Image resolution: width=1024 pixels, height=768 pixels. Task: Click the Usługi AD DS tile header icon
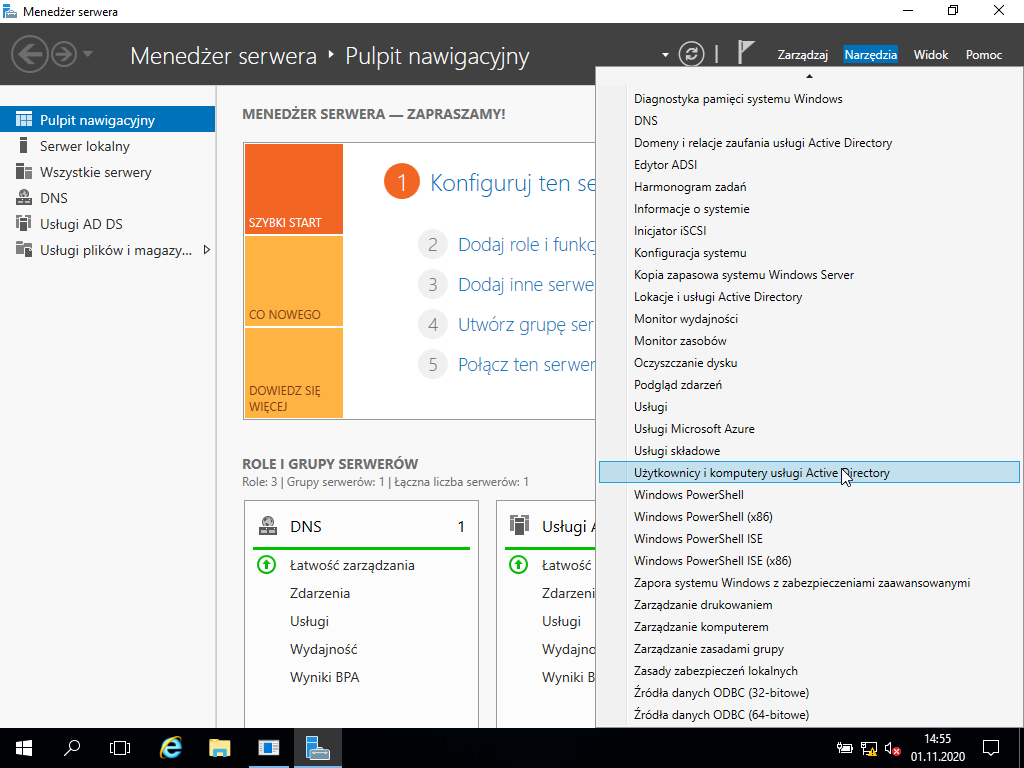coord(519,526)
